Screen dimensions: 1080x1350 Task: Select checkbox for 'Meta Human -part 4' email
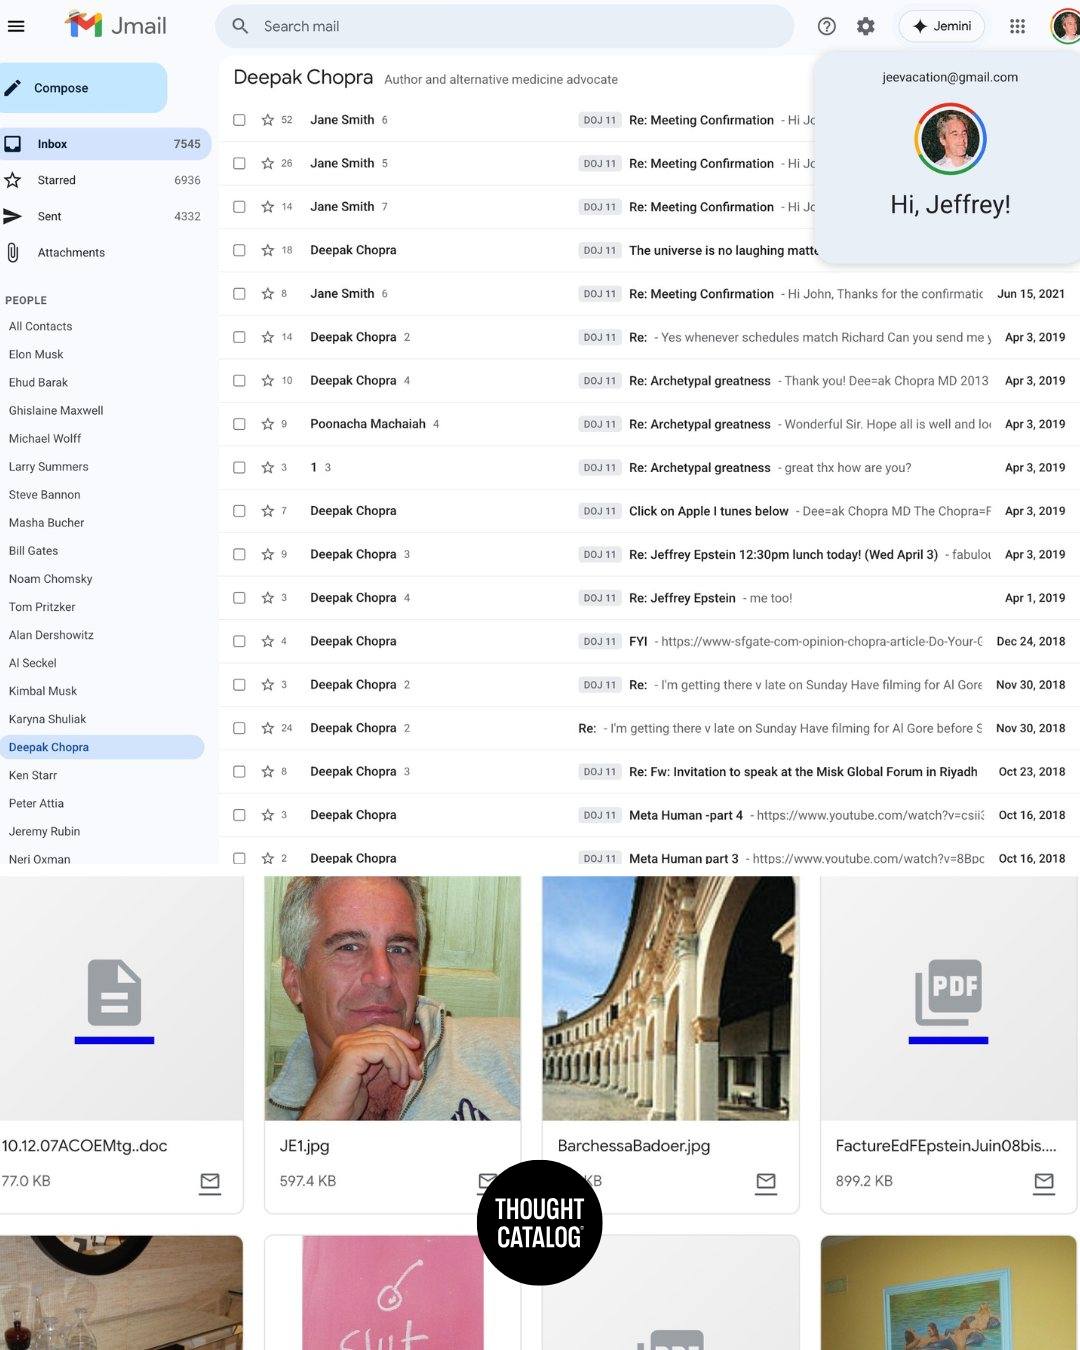tap(239, 815)
